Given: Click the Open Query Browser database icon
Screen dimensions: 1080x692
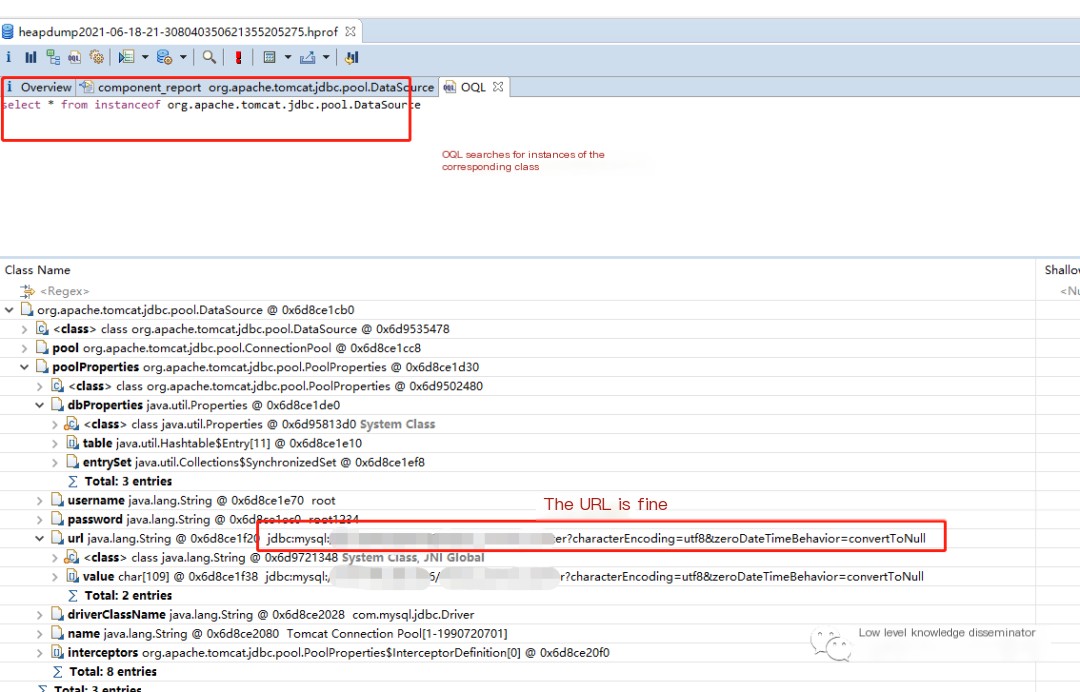Looking at the screenshot, I should (x=165, y=57).
